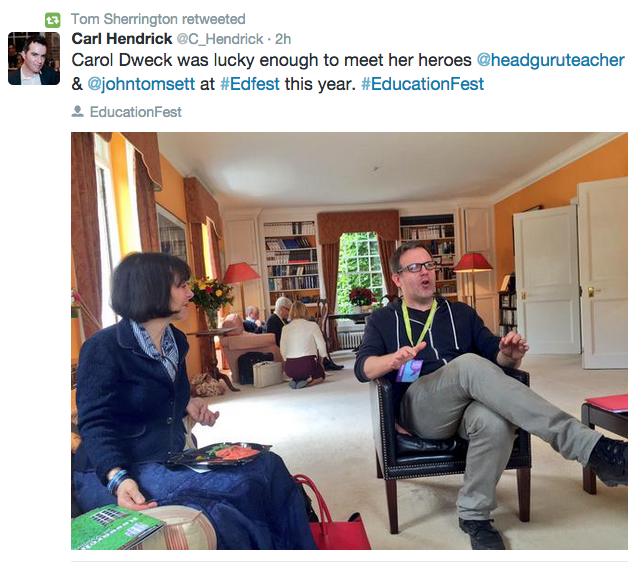639x562 pixels.
Task: Click the red handbag in the photo
Action: (x=334, y=518)
